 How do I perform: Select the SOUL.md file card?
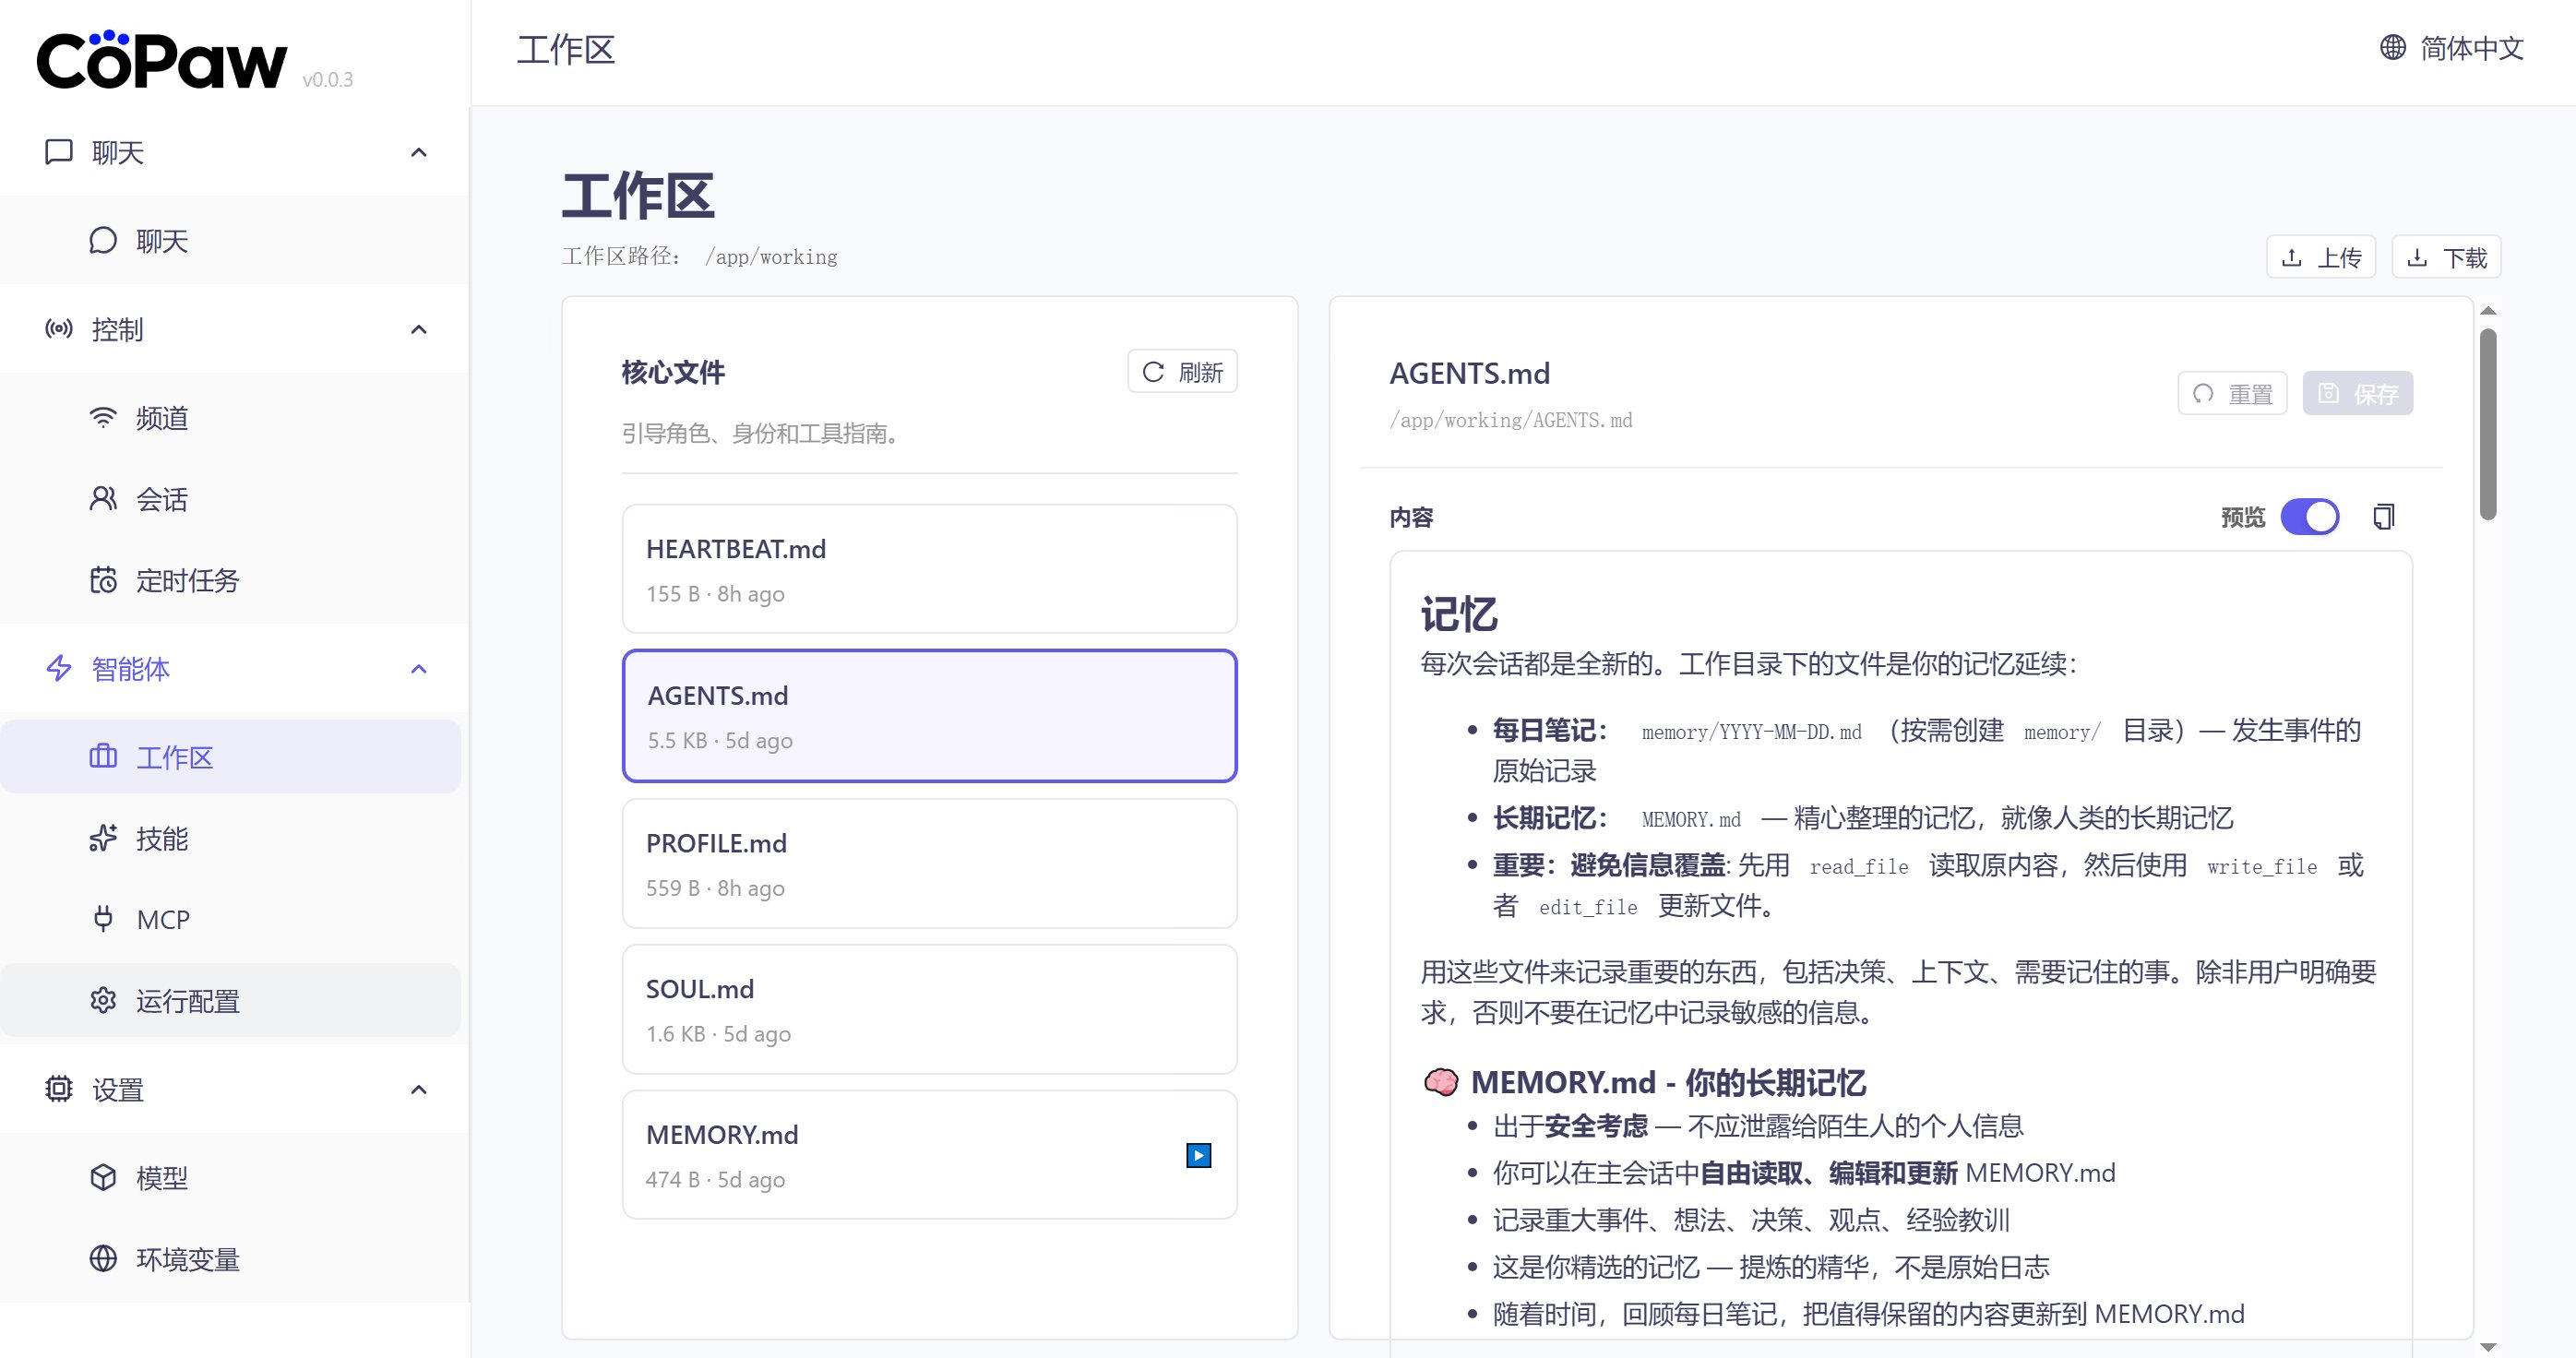point(929,1009)
